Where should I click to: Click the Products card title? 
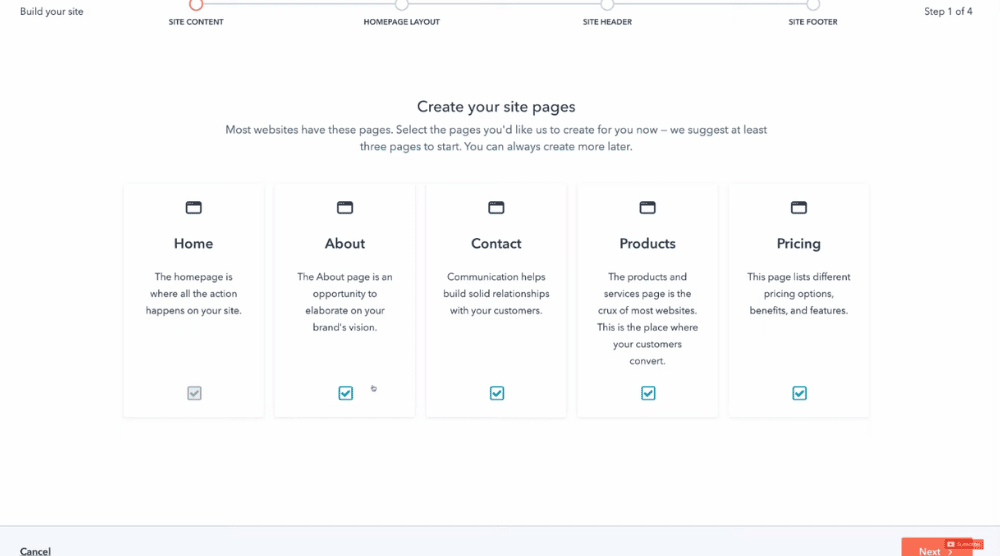647,244
